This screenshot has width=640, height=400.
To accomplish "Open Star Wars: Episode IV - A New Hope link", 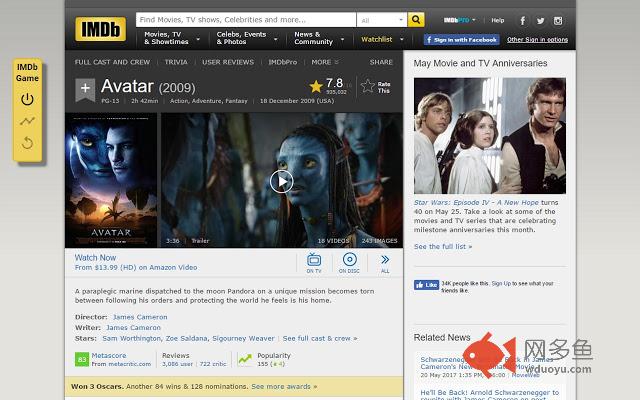I will (476, 202).
